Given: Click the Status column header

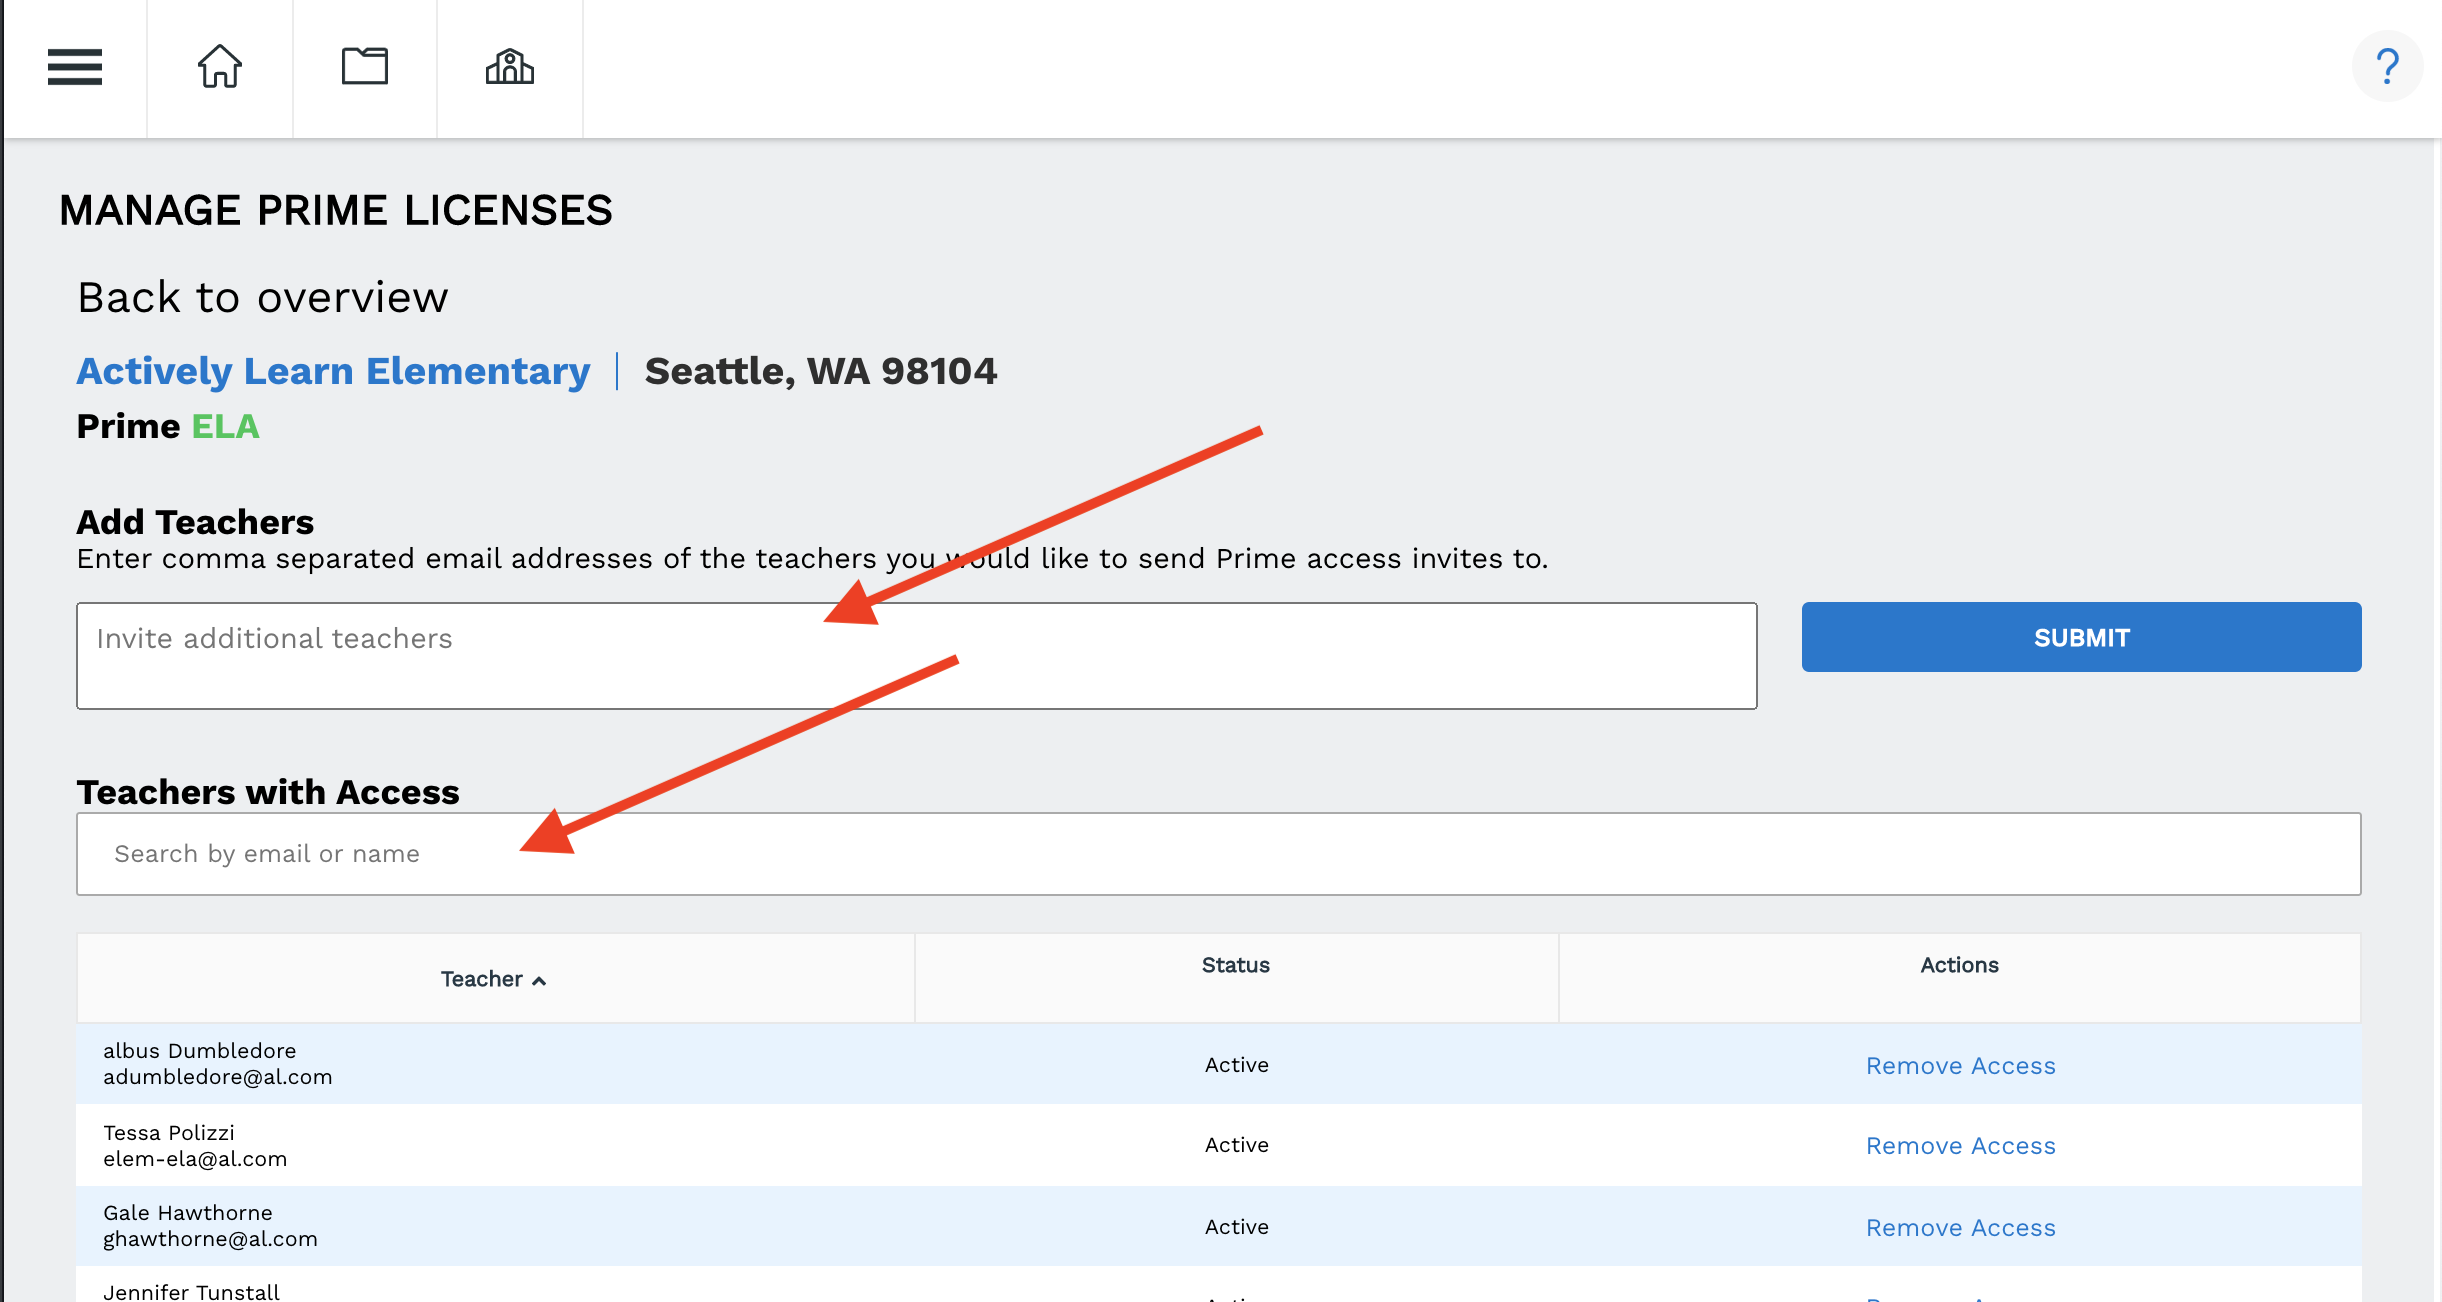Looking at the screenshot, I should tap(1235, 965).
